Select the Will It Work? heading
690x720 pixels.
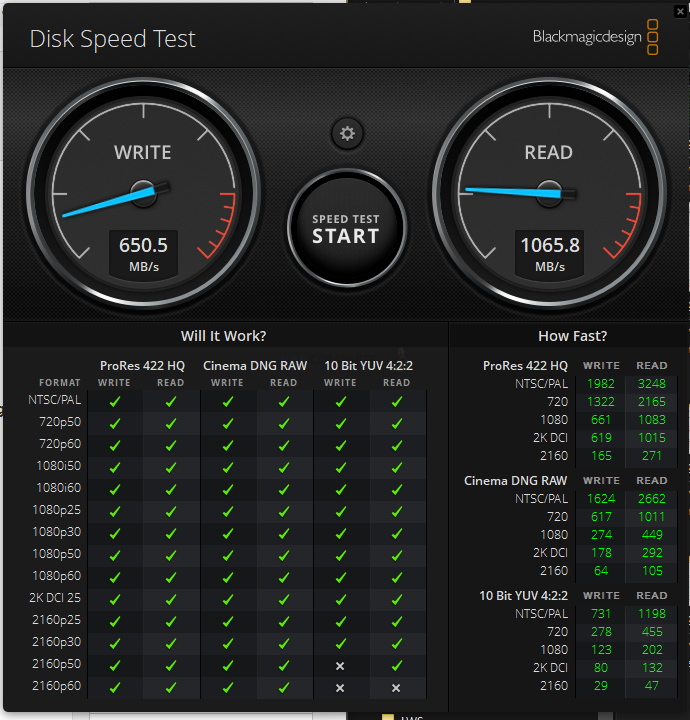[x=224, y=336]
